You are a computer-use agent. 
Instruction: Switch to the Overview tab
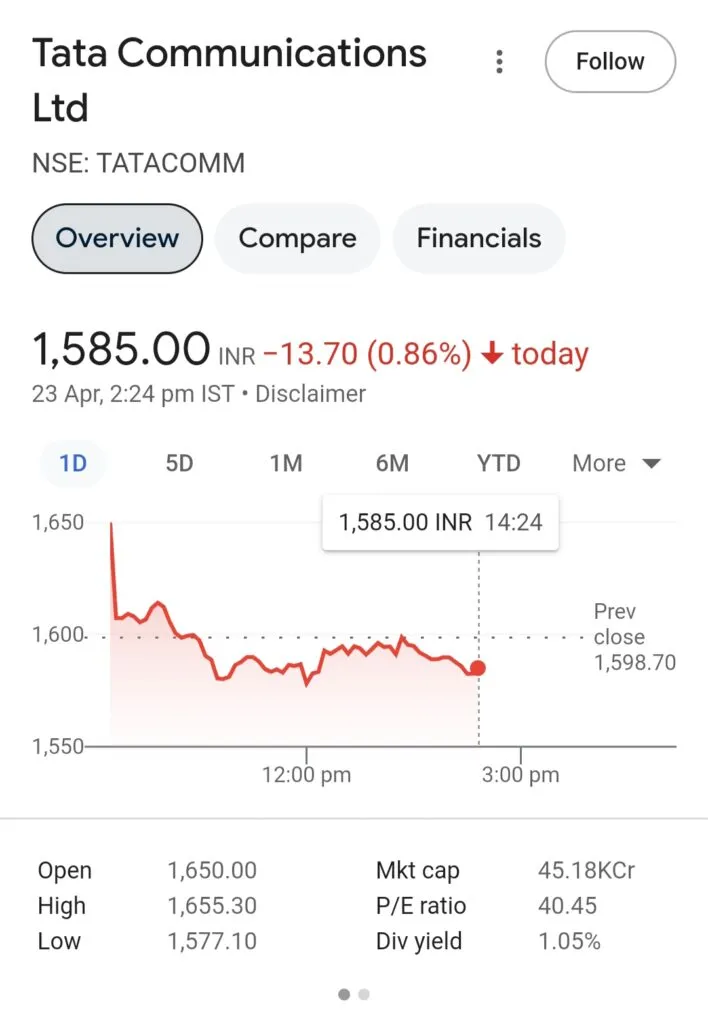(x=117, y=238)
